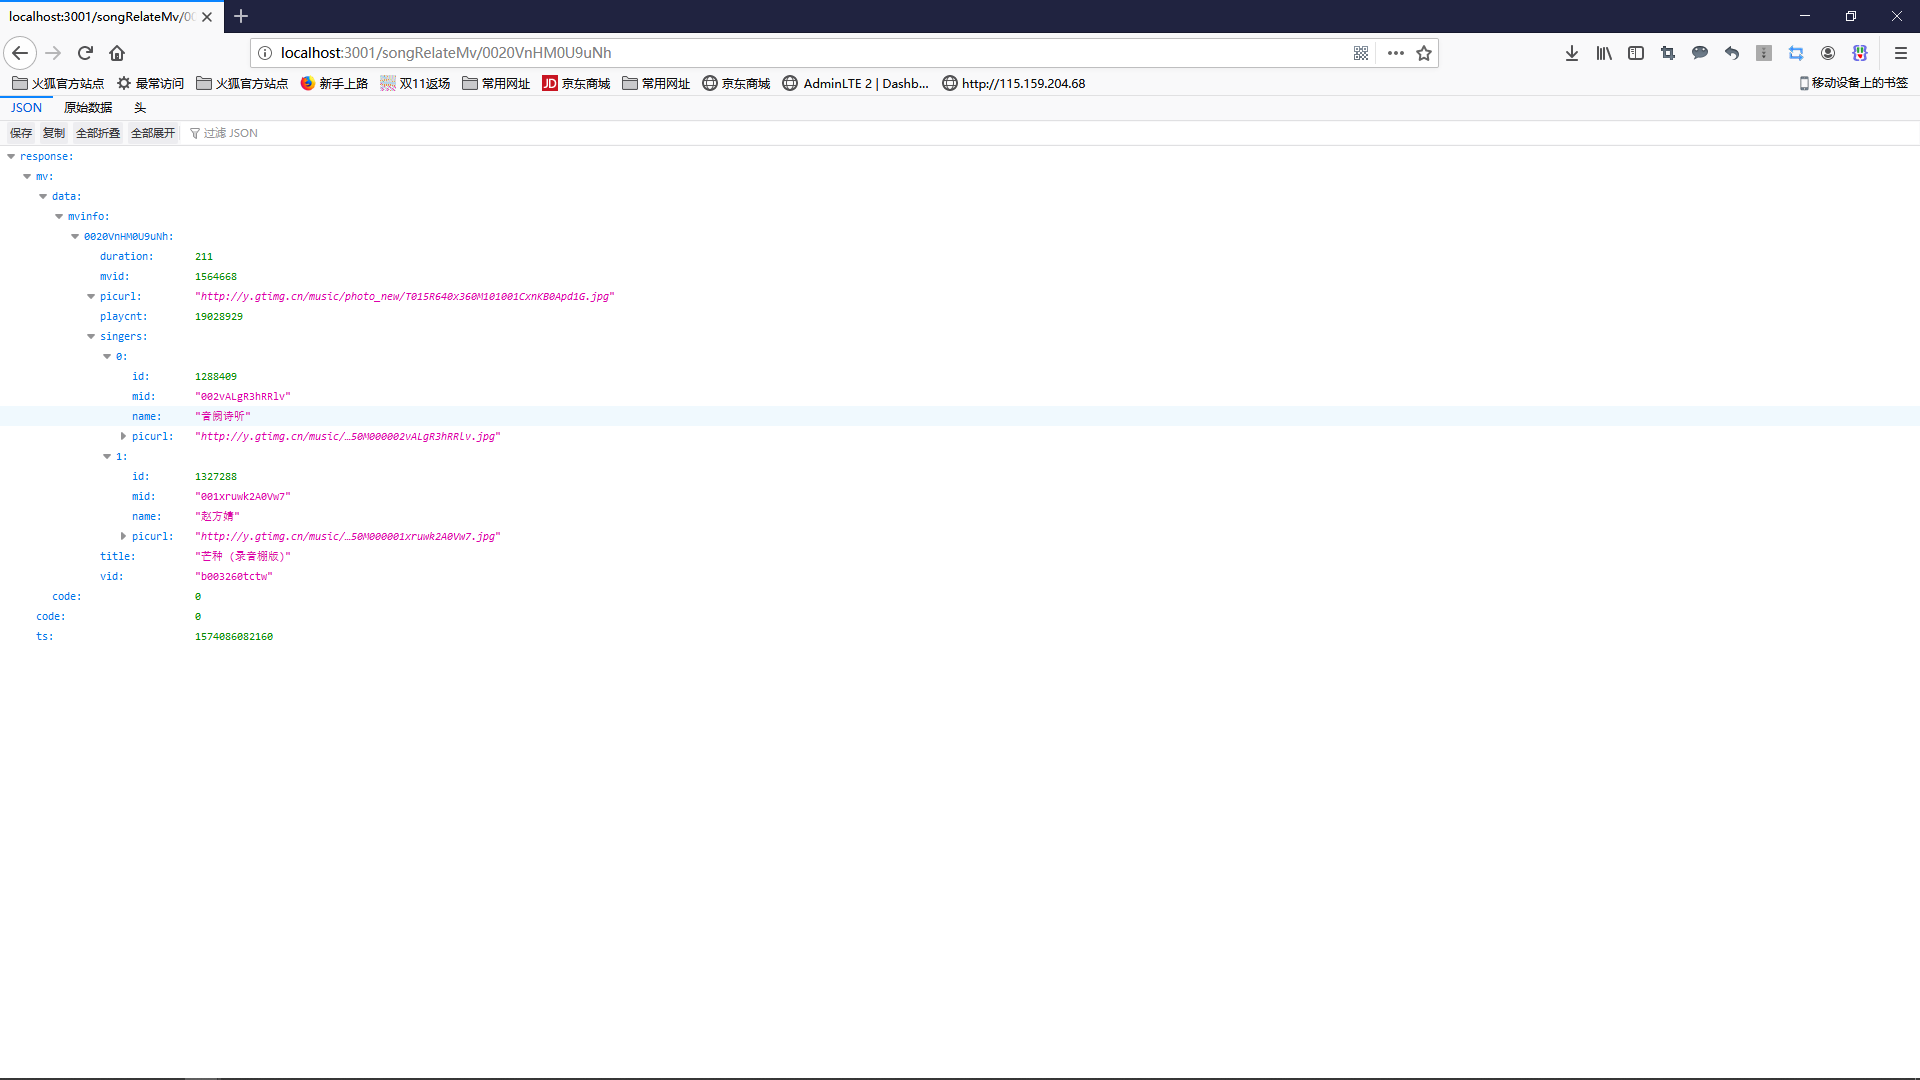Toggle the sidebar view icon

1636,53
